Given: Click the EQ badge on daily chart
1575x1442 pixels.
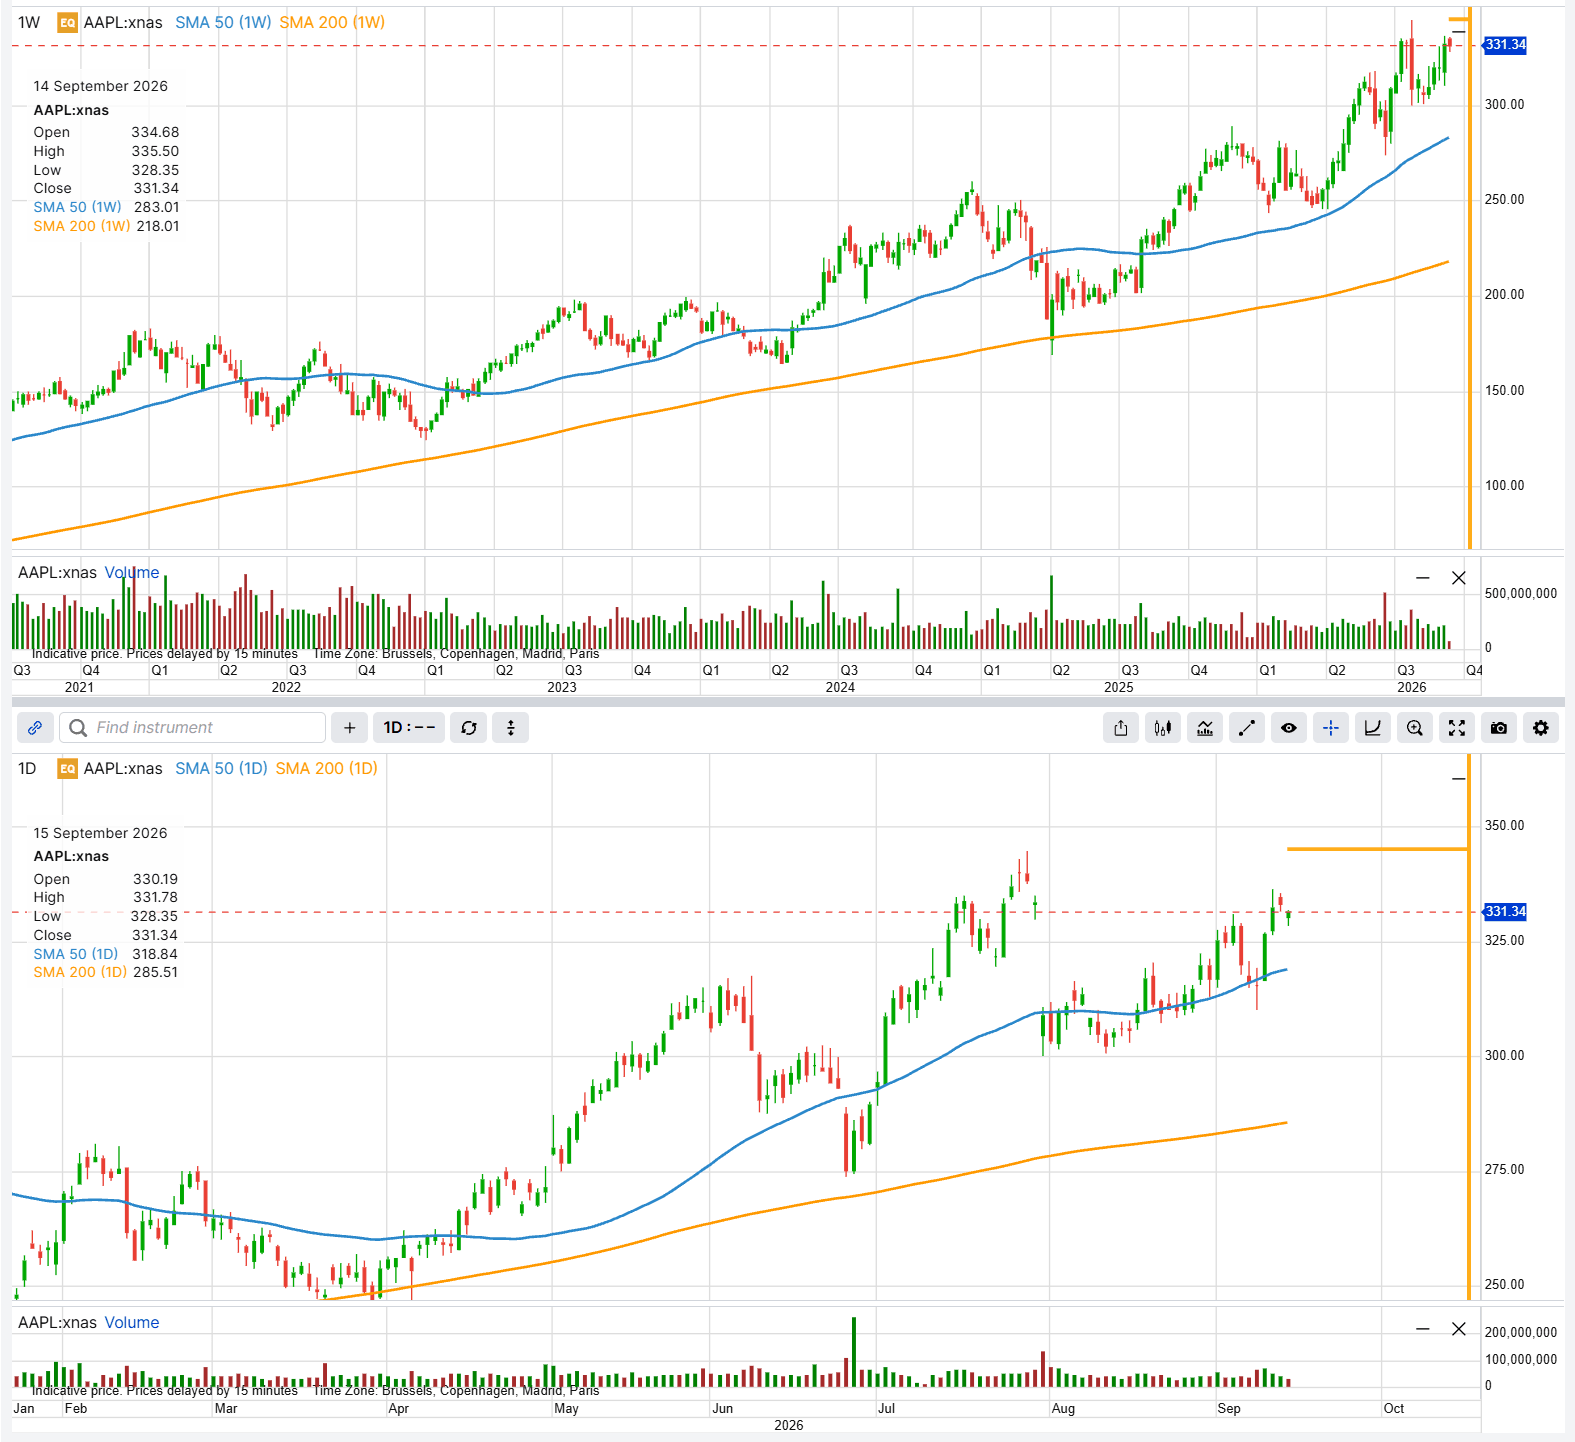Looking at the screenshot, I should (x=67, y=768).
